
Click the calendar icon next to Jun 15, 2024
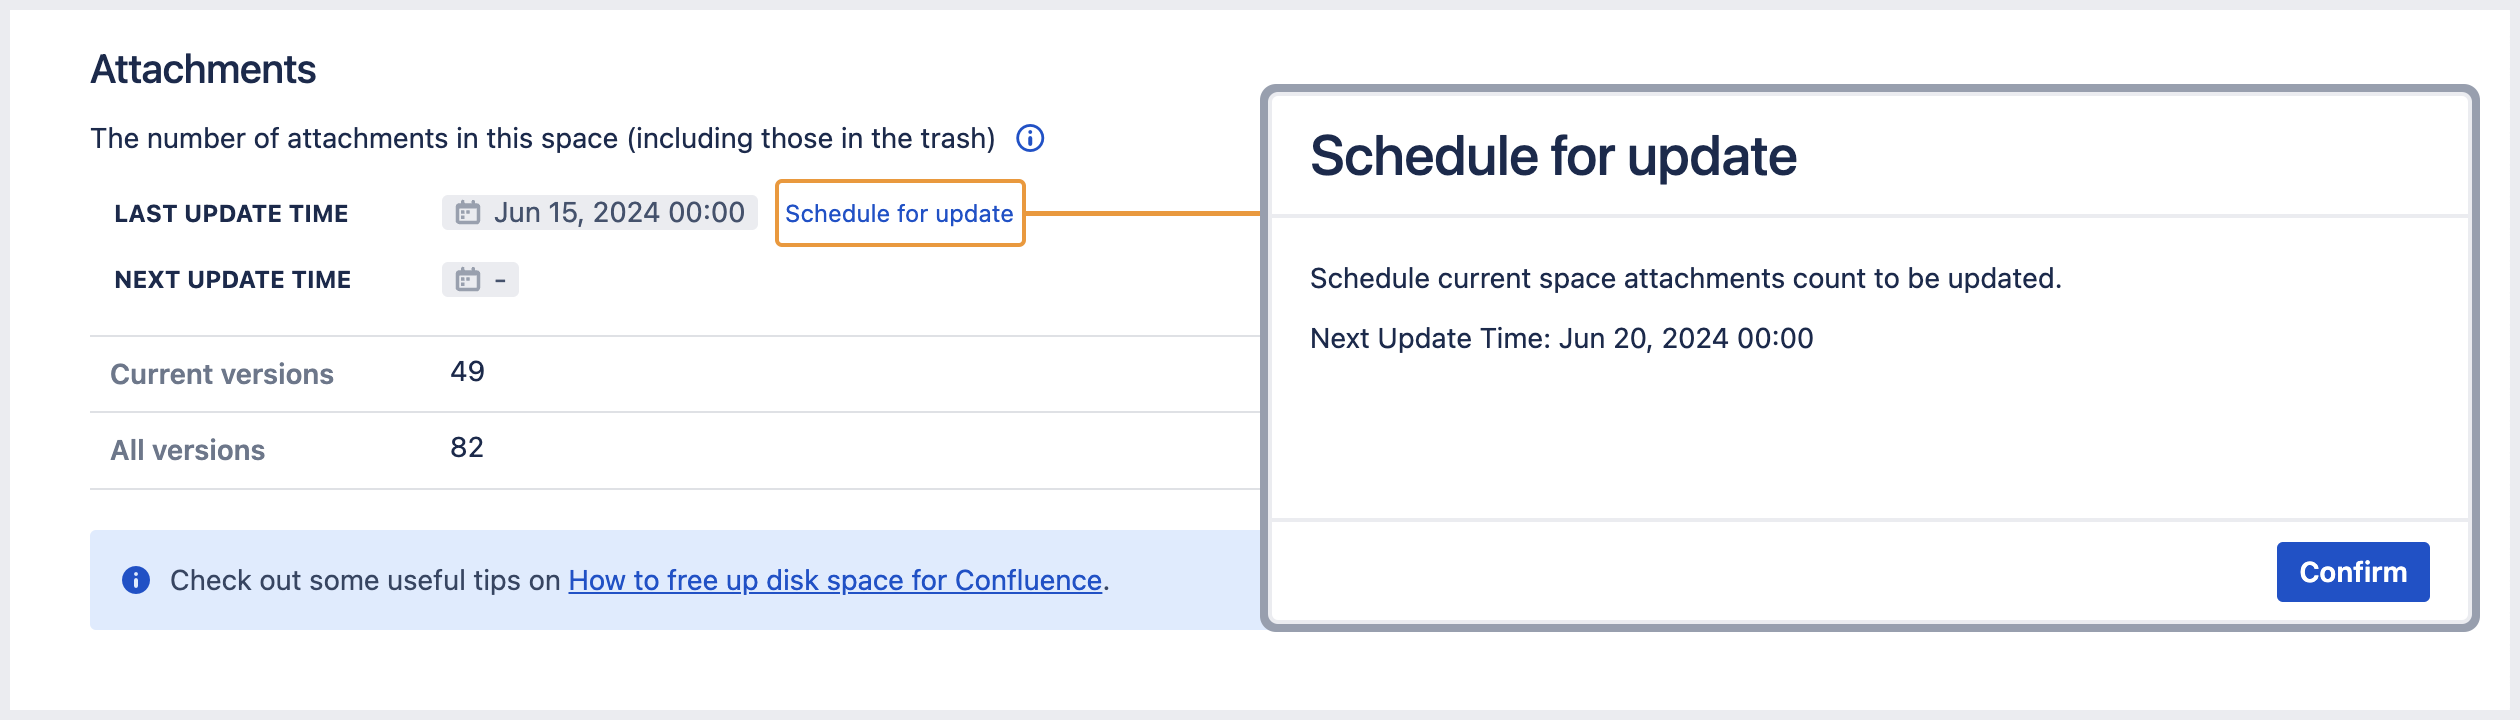[x=468, y=213]
